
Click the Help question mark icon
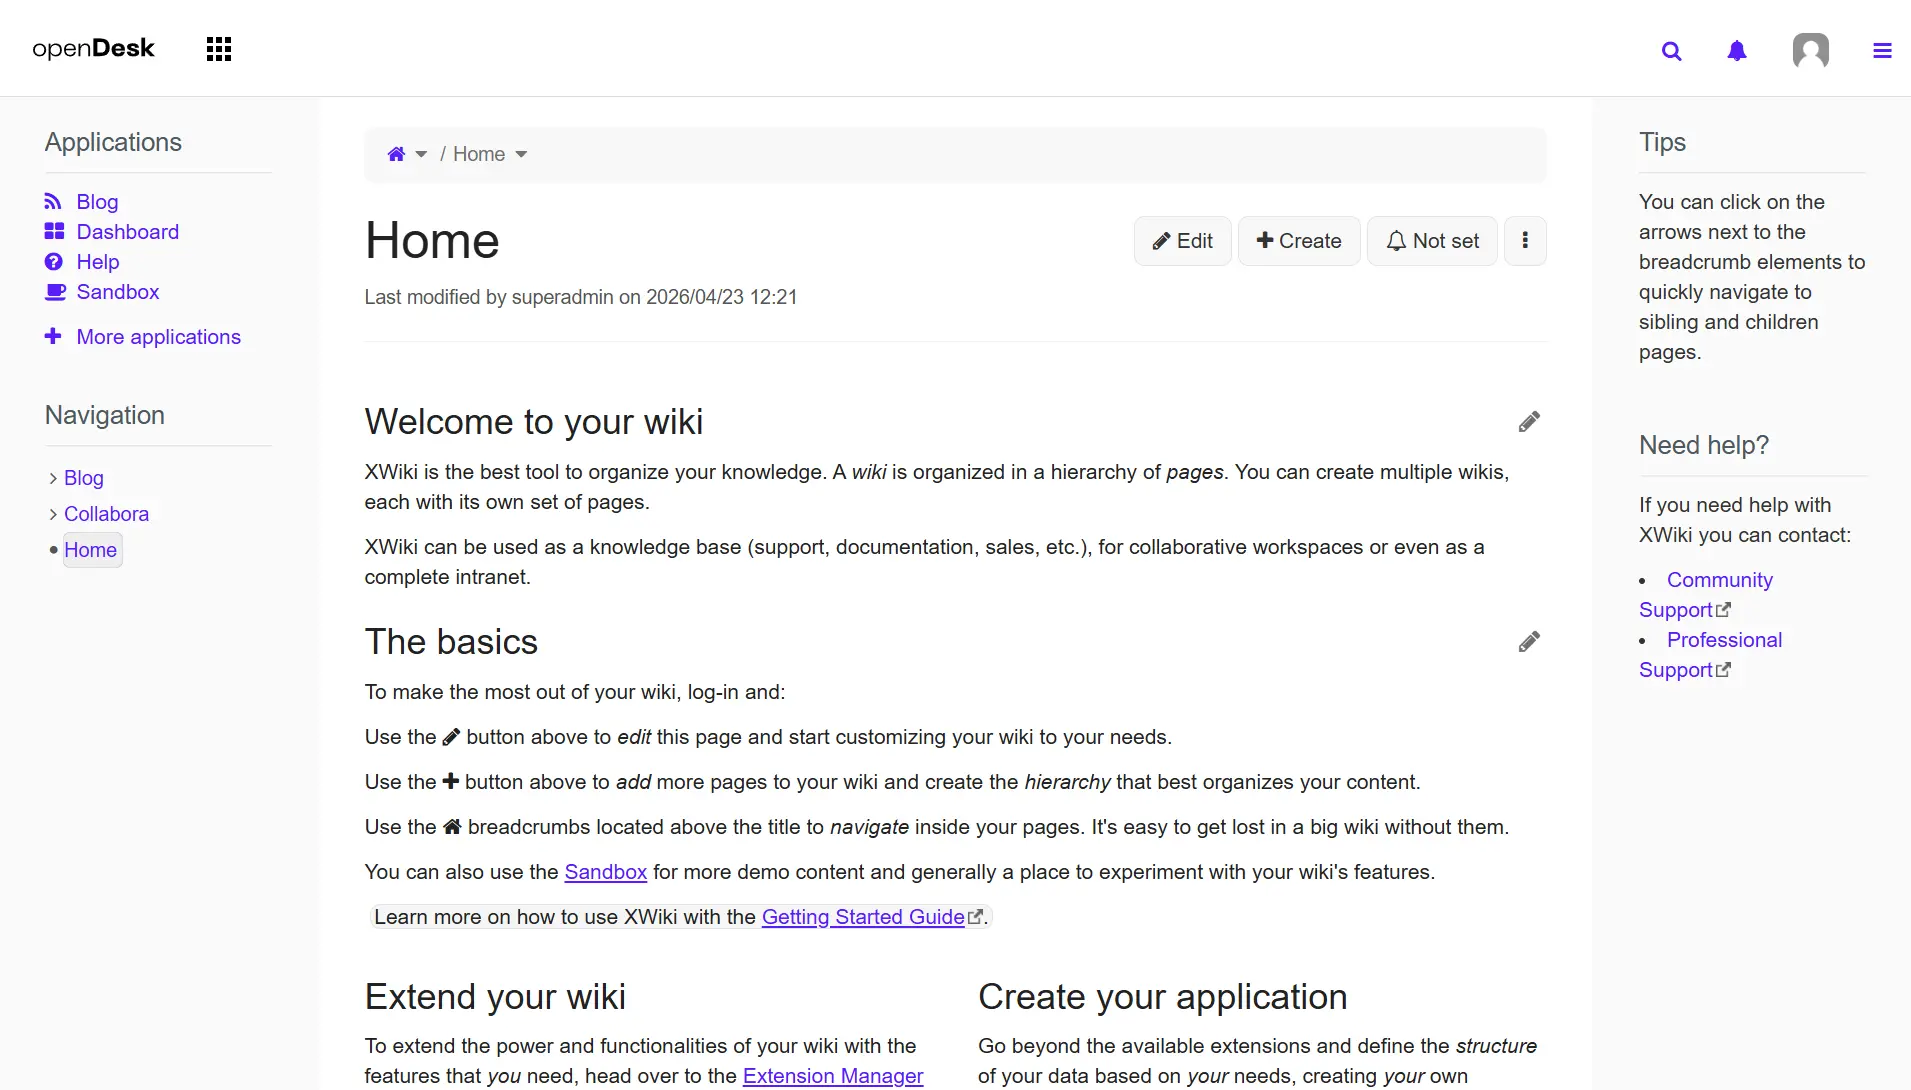(x=54, y=262)
